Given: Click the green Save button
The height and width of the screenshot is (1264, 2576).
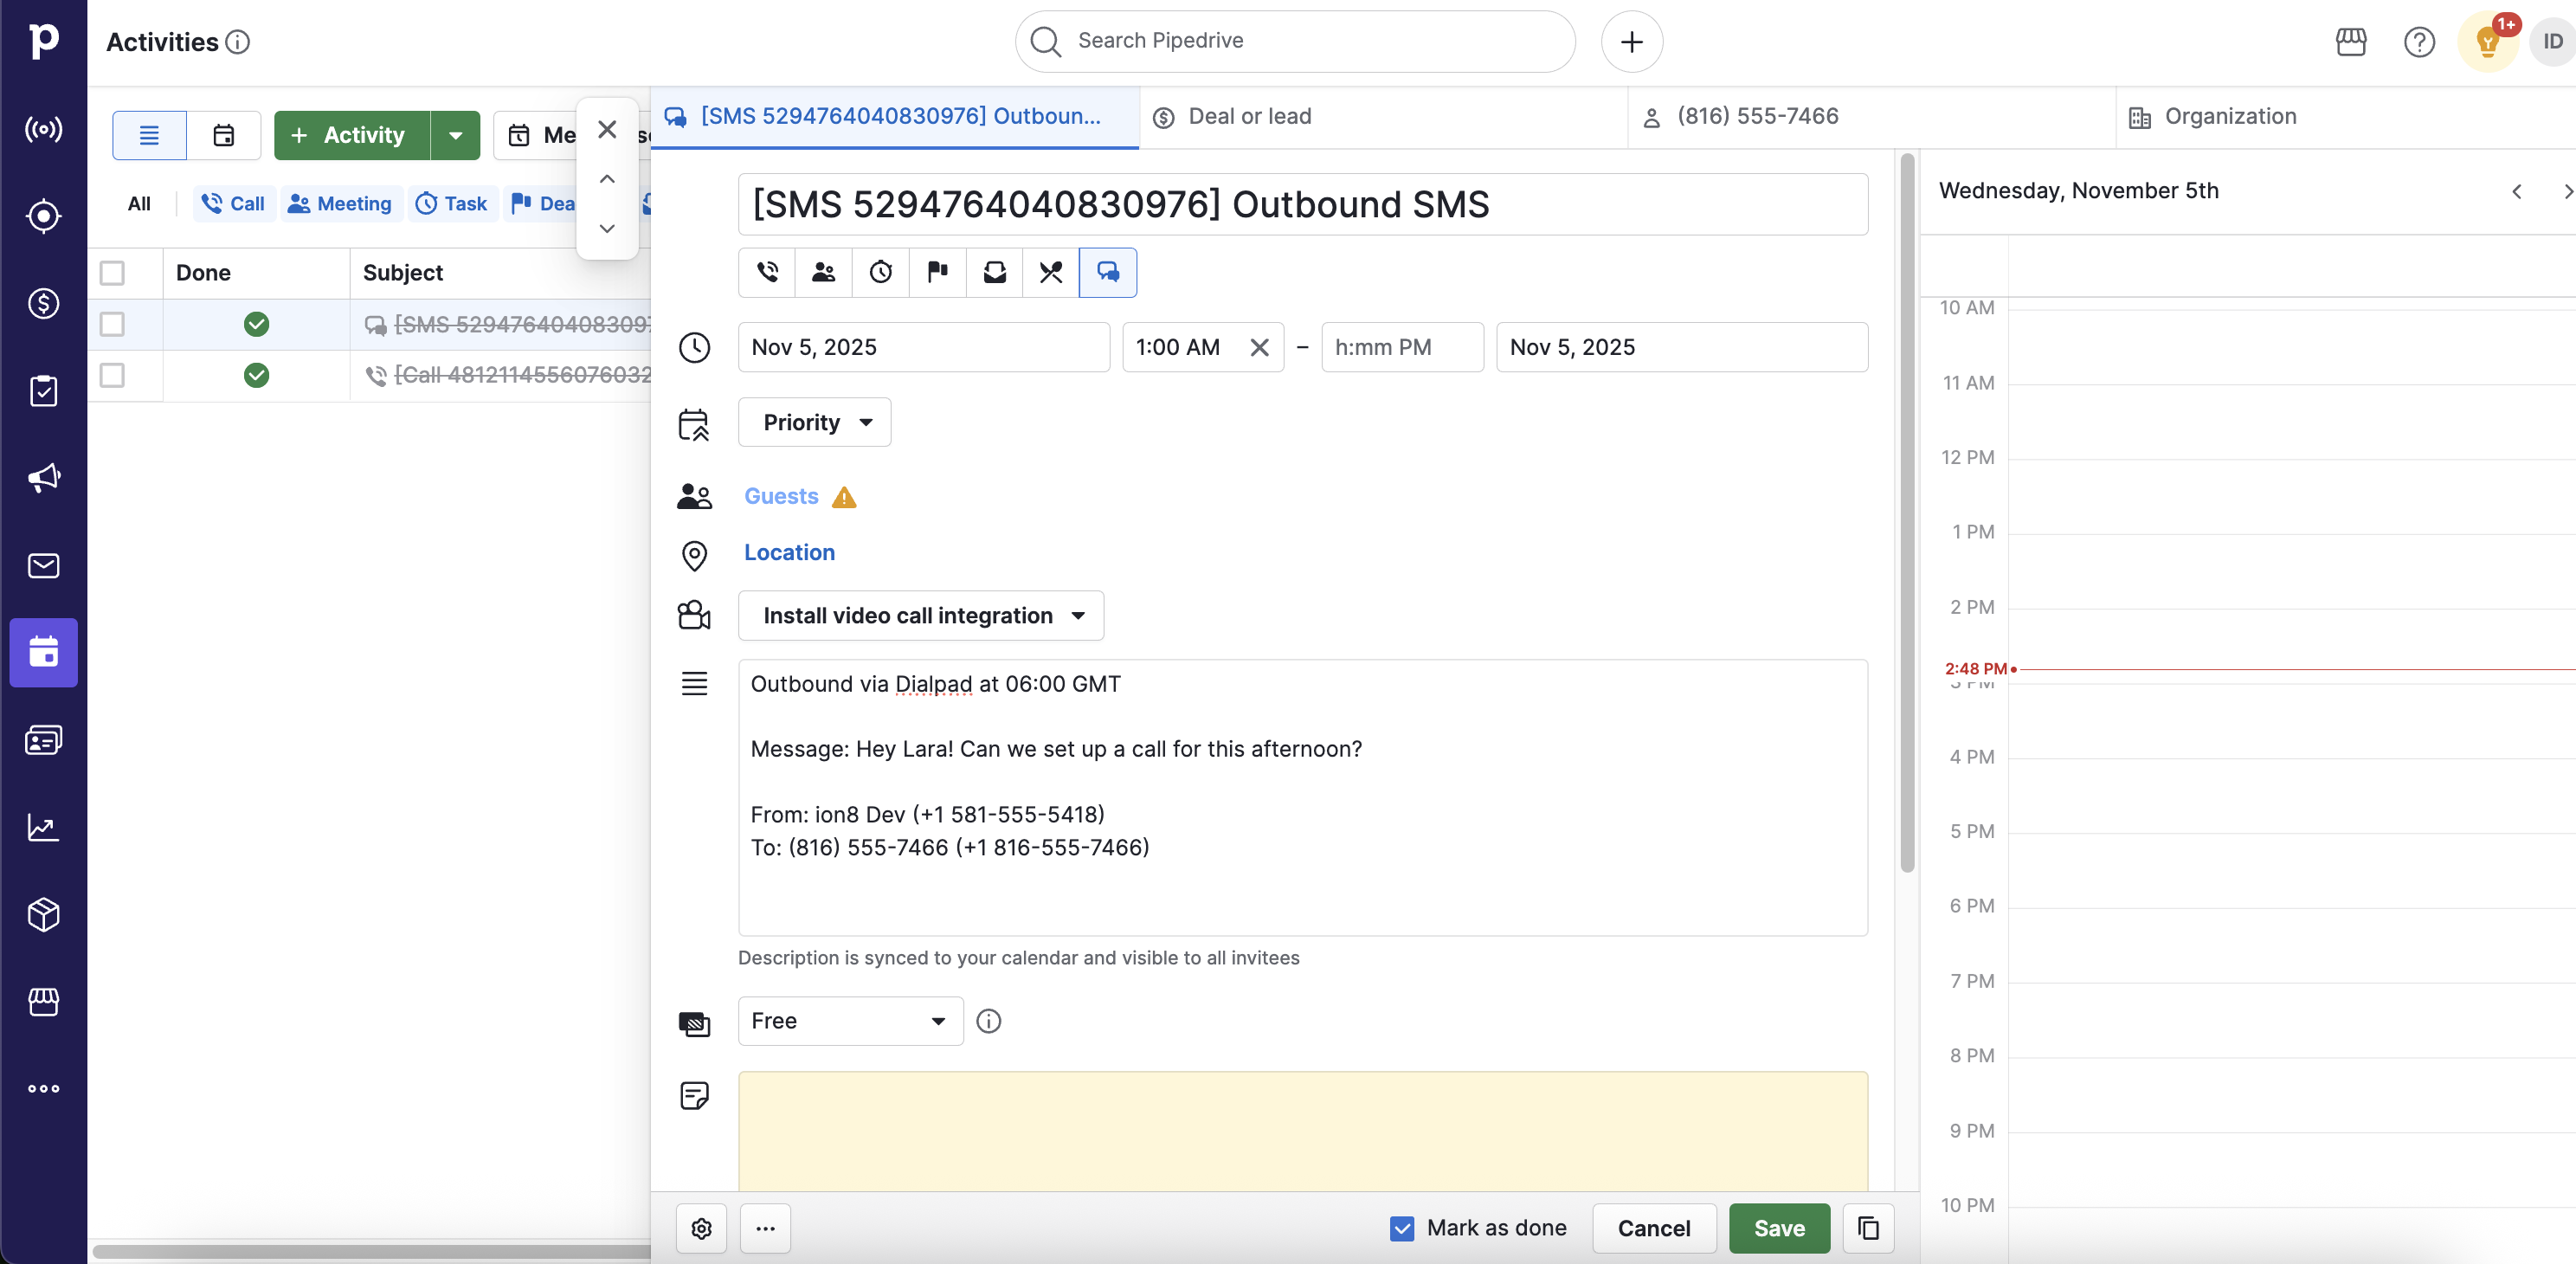Looking at the screenshot, I should point(1778,1228).
